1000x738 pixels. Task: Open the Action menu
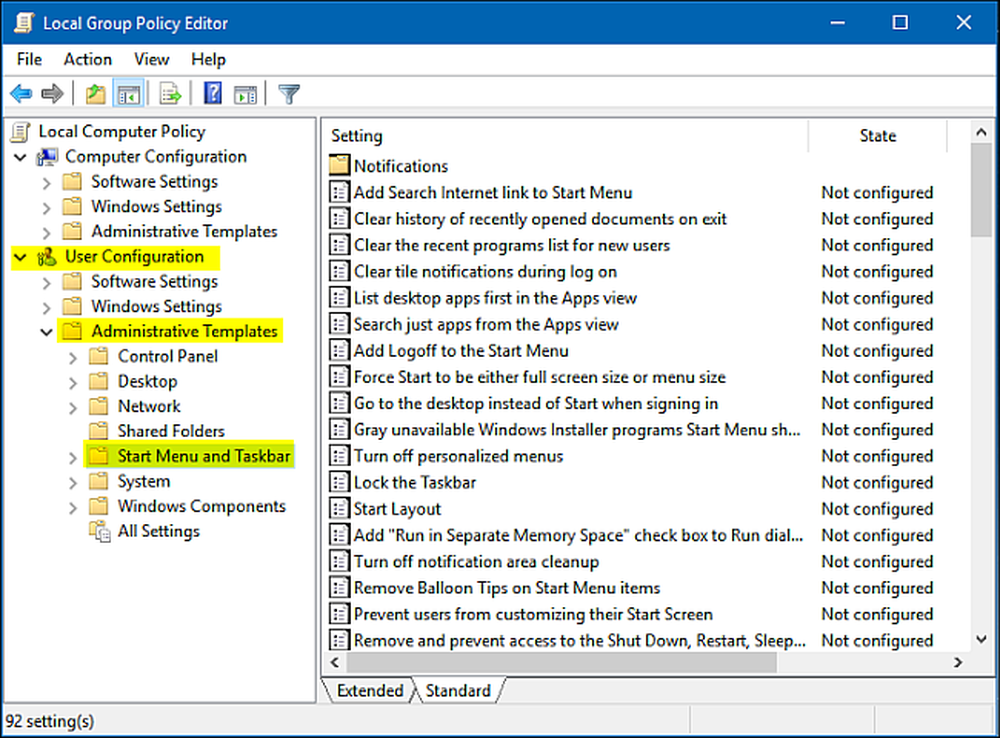point(87,59)
